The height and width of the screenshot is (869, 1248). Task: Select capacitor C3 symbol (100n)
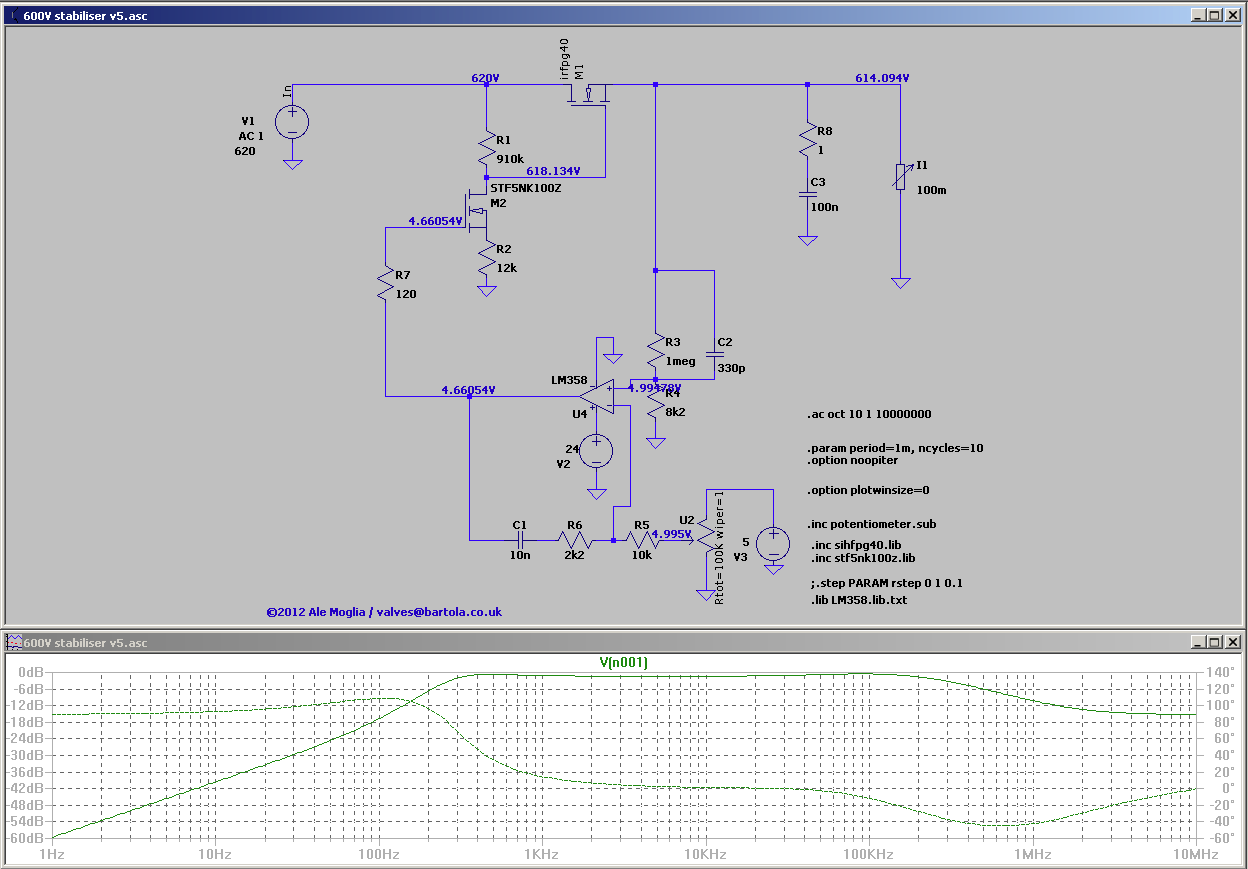(x=807, y=195)
